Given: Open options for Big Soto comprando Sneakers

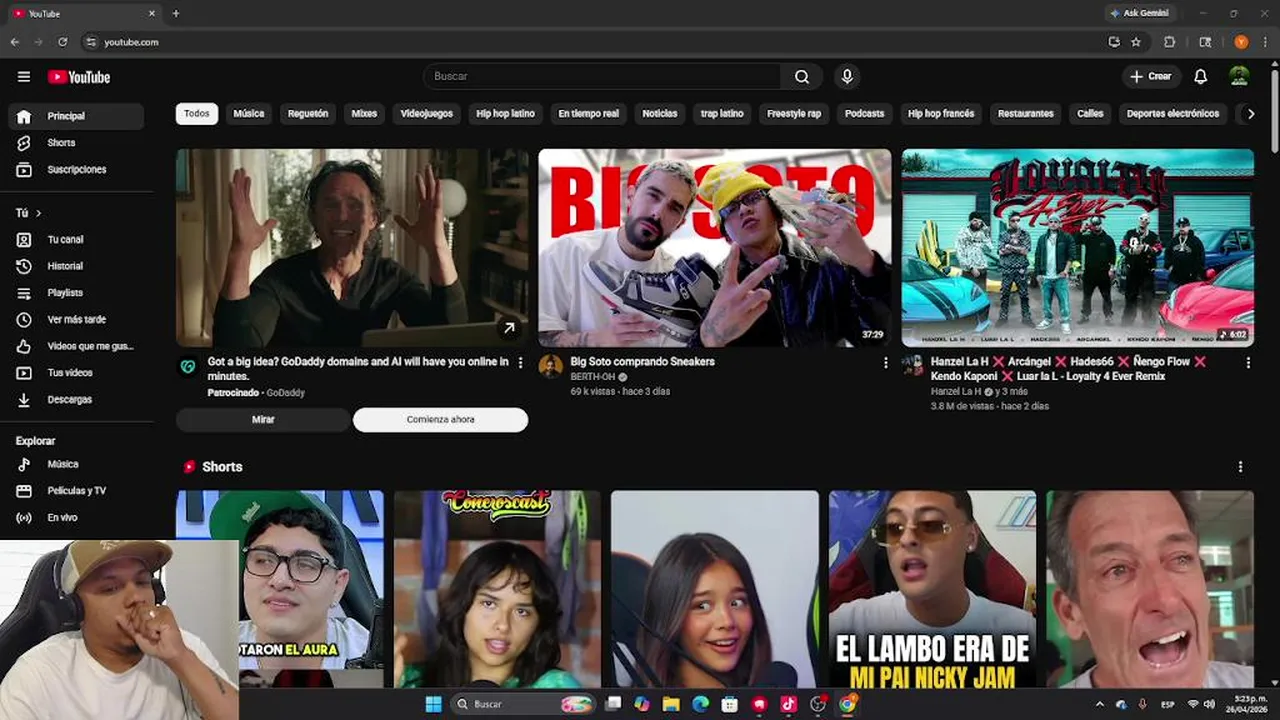Looking at the screenshot, I should coord(885,363).
